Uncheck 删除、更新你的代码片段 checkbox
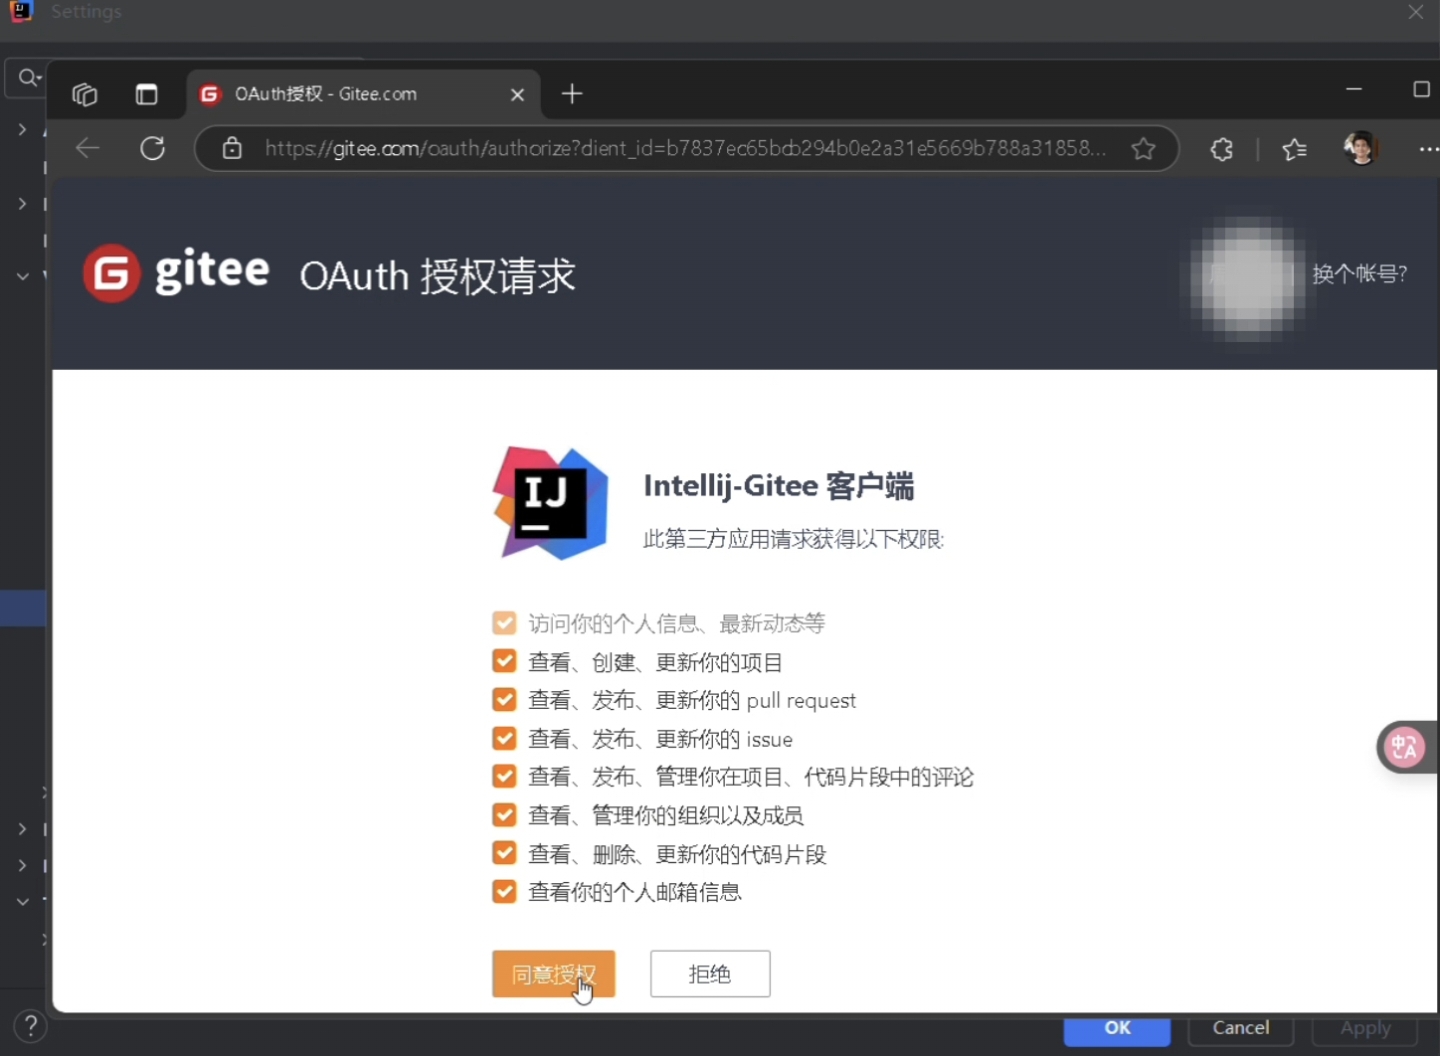This screenshot has width=1440, height=1056. pyautogui.click(x=504, y=854)
